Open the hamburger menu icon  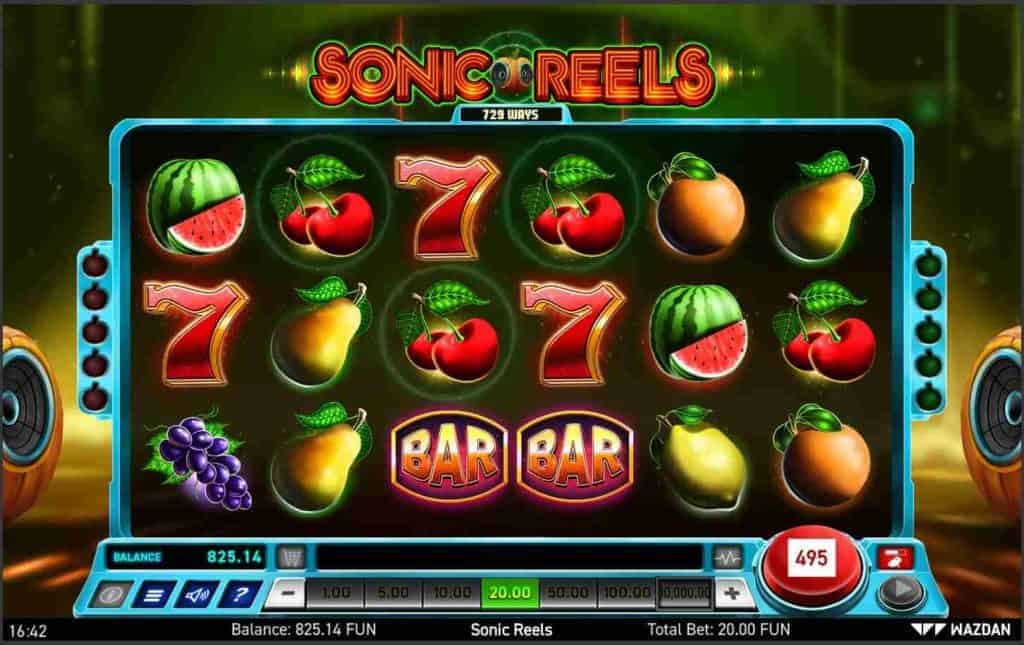point(154,594)
